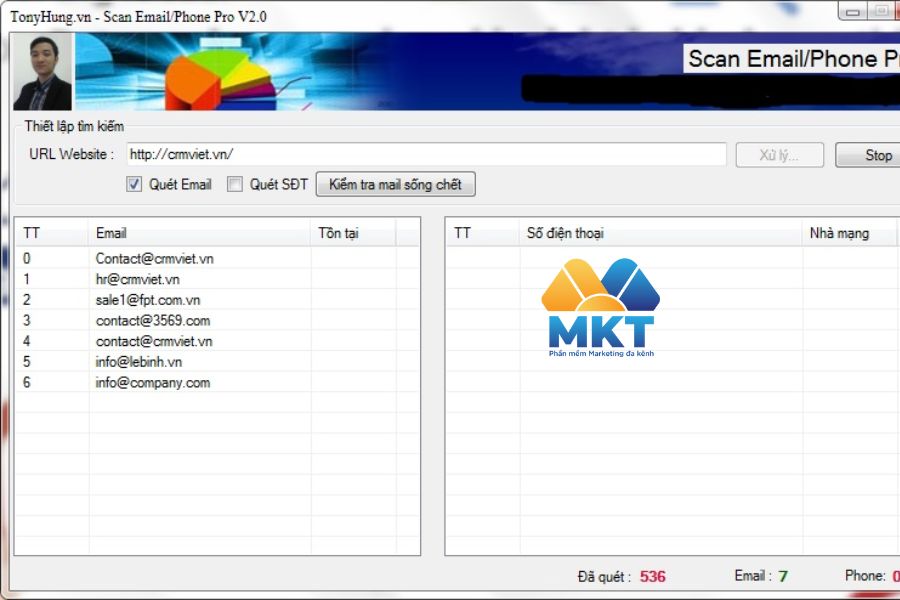The height and width of the screenshot is (600, 900).
Task: Select lowercase contact@crmviet.vn in row 4
Action: 218,341
